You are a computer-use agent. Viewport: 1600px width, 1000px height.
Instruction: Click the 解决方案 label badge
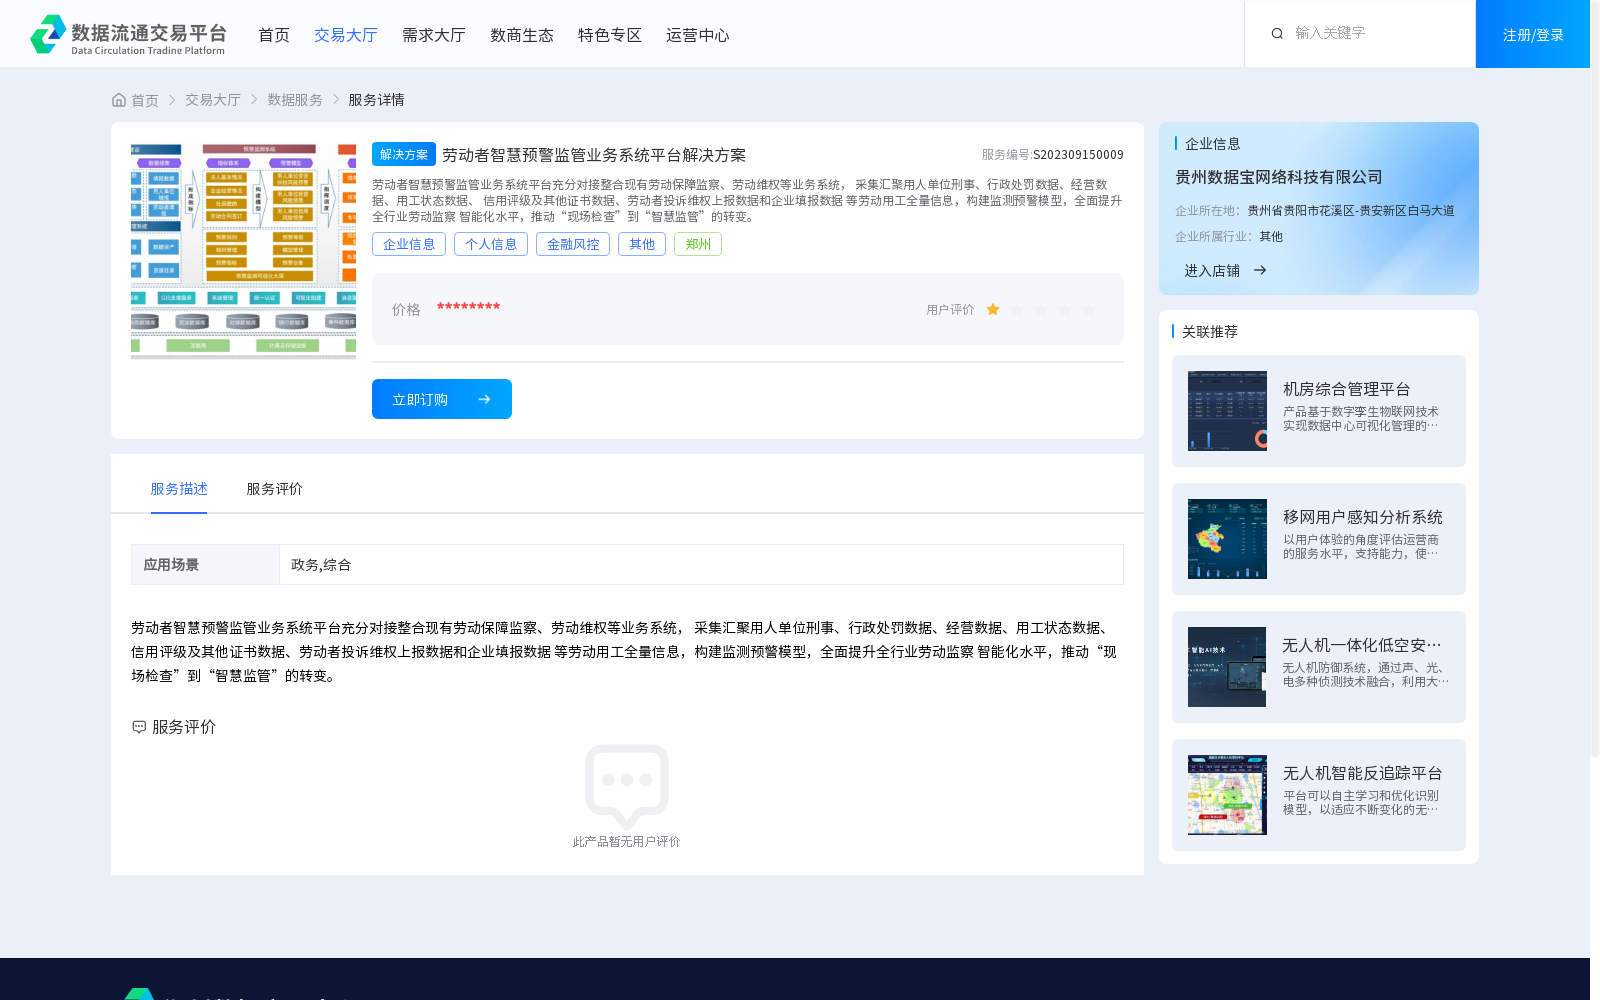404,154
